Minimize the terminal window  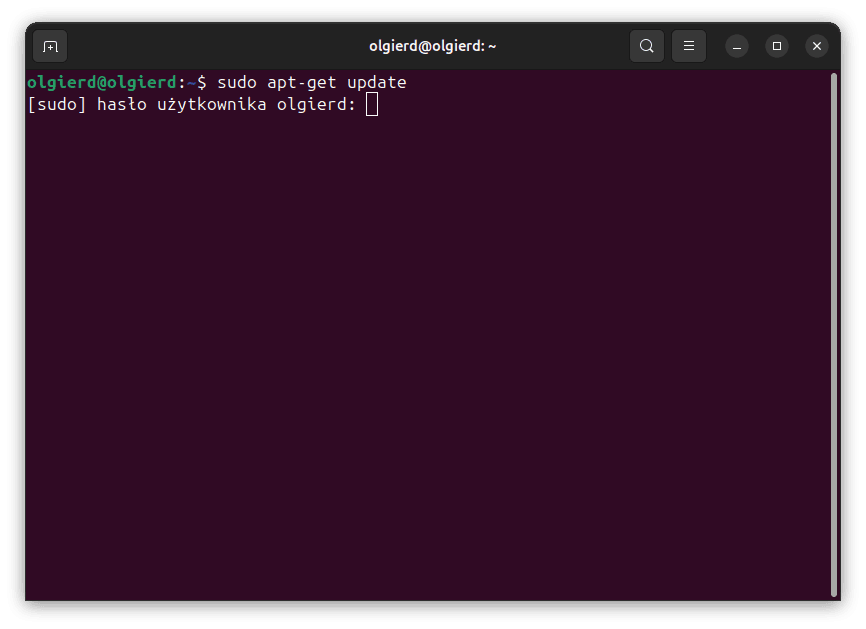737,46
